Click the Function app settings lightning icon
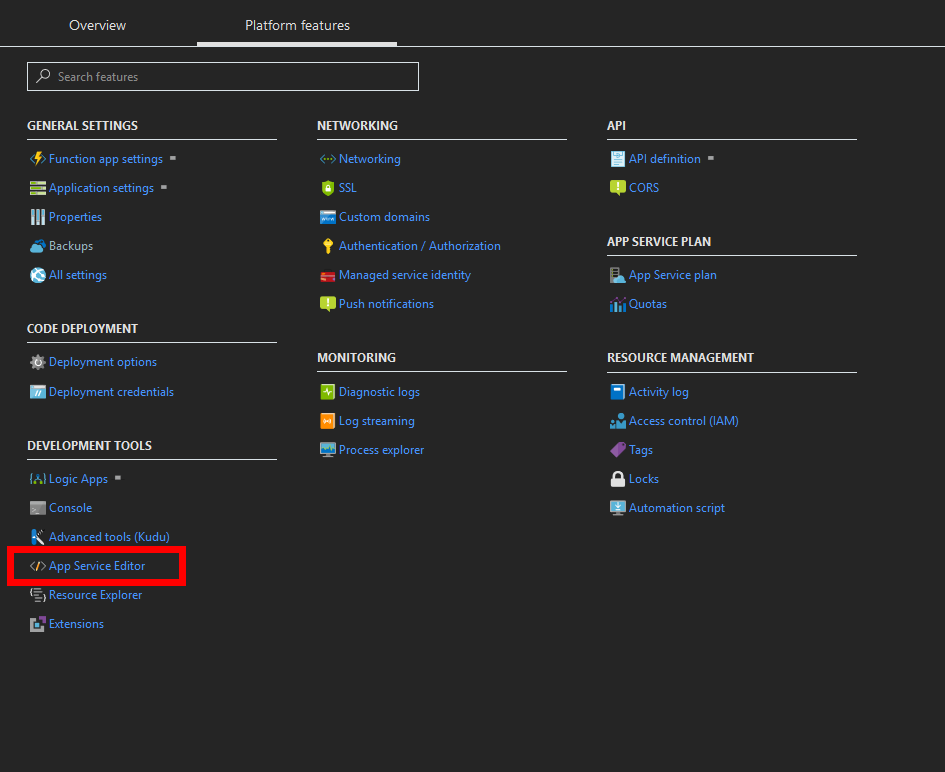This screenshot has width=945, height=772. coord(38,159)
